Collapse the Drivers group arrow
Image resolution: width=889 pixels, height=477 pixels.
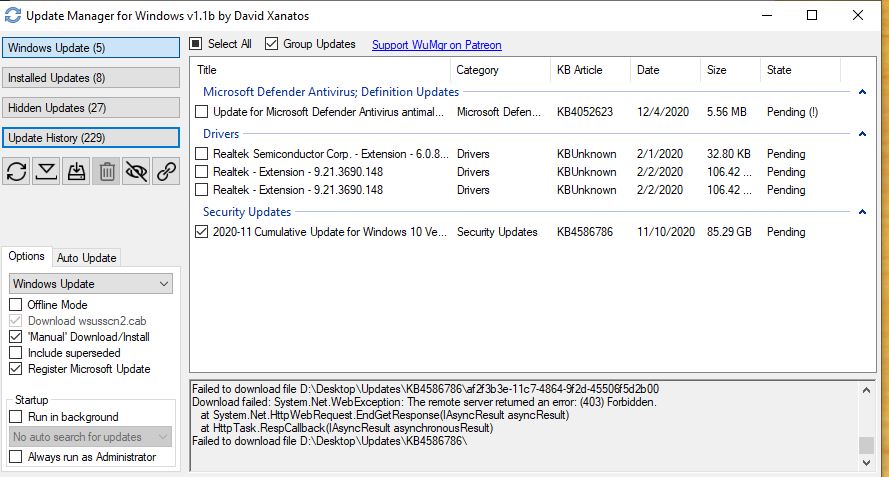point(861,134)
